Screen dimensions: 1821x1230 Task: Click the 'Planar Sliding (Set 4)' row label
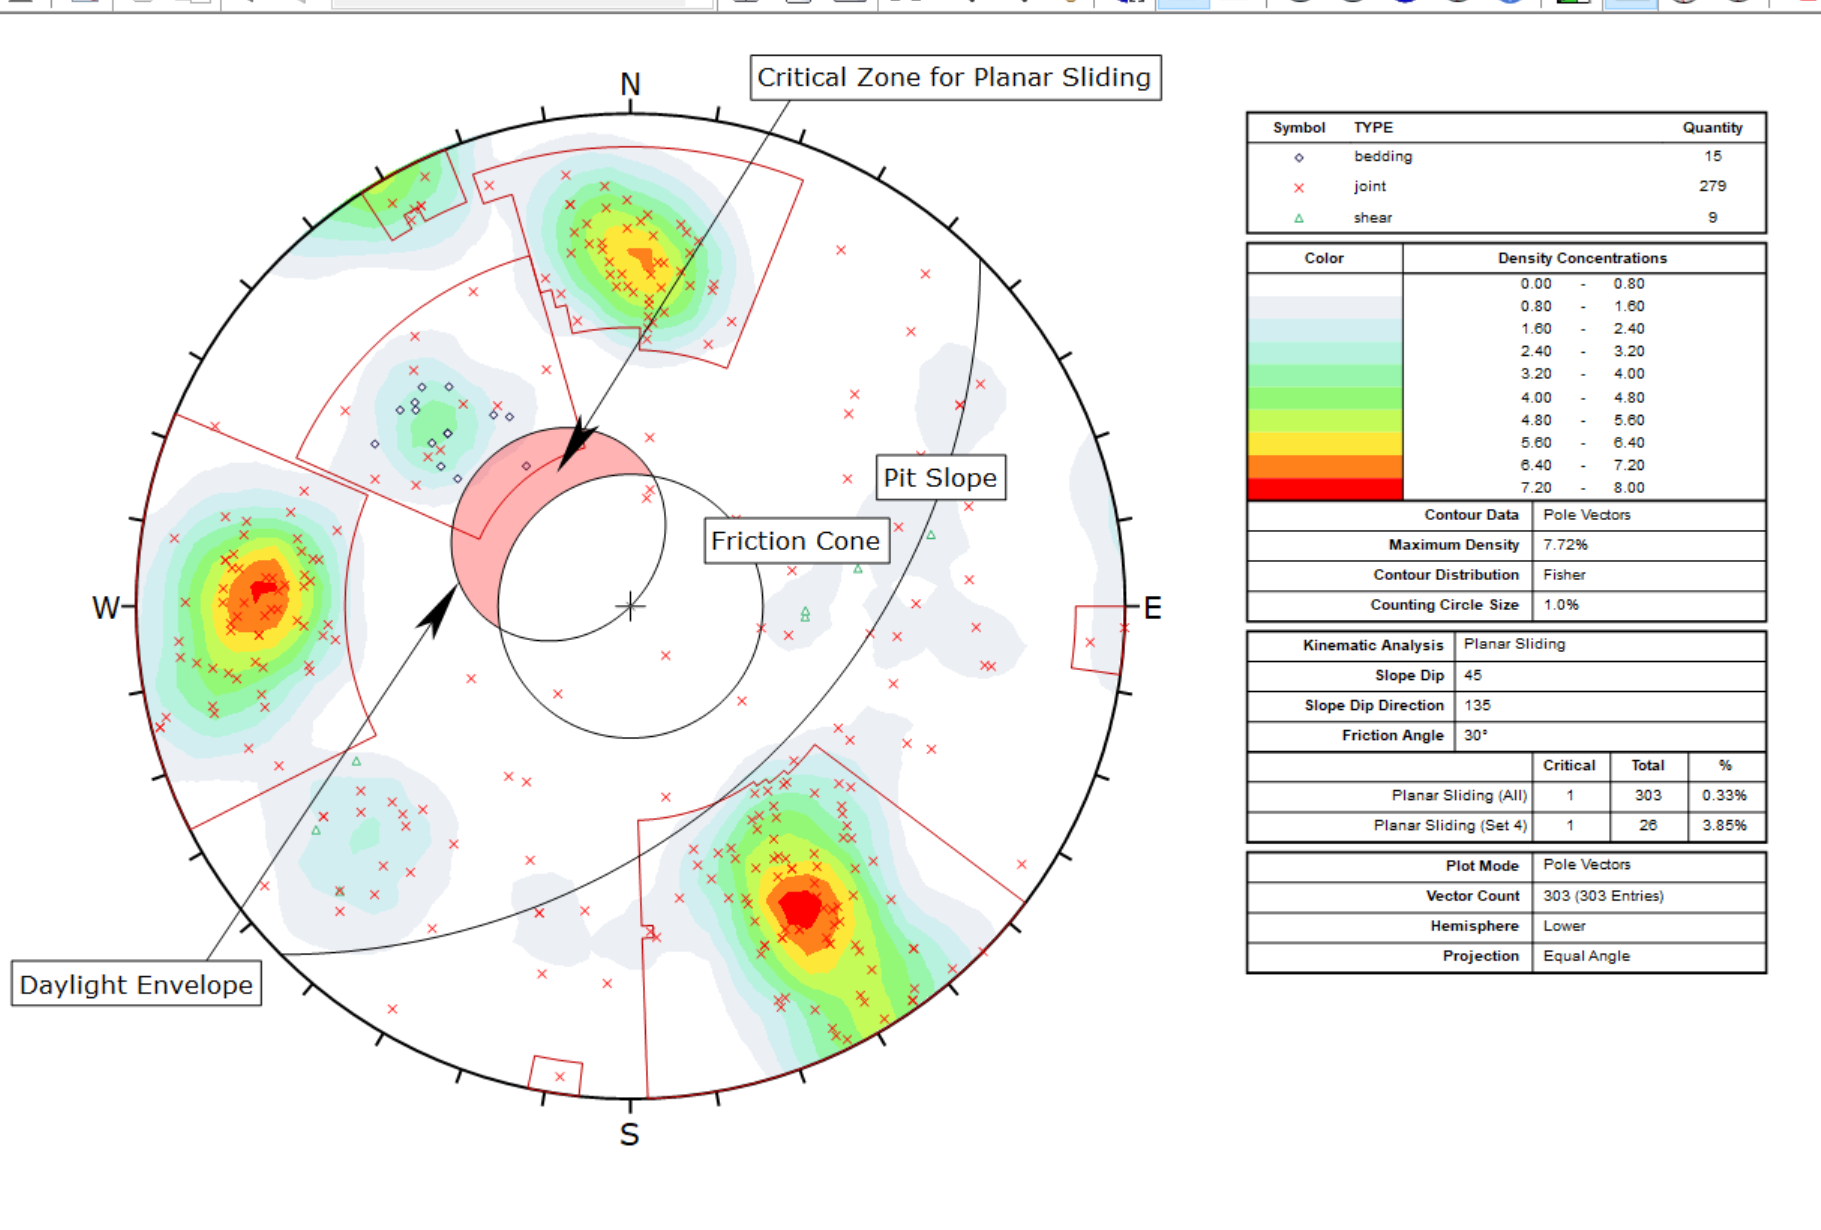tap(1450, 825)
